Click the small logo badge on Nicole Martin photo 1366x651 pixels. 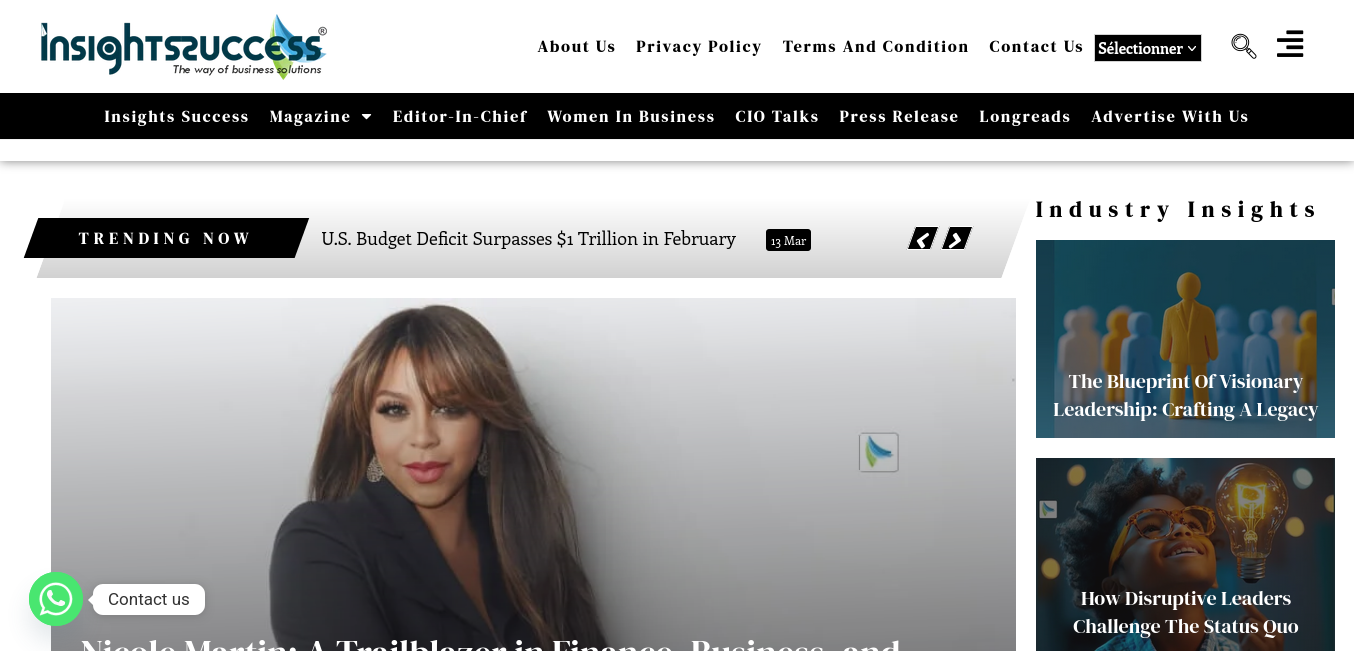pyautogui.click(x=879, y=452)
